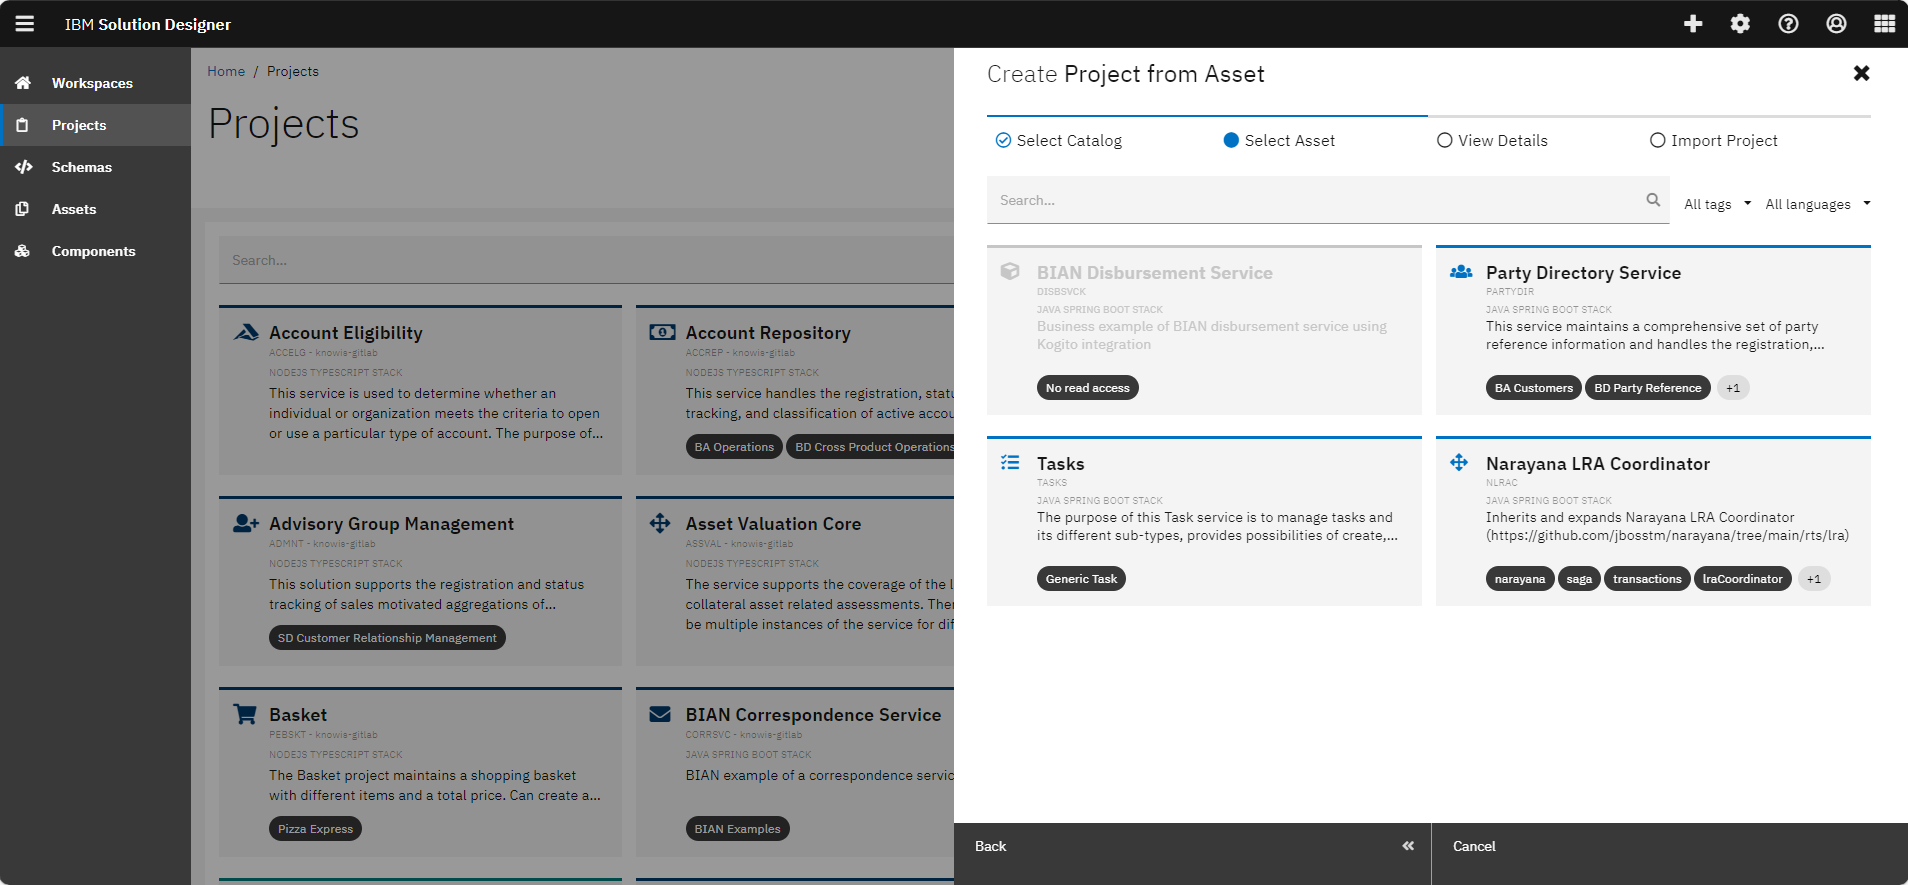Open the app switcher grid icon

click(x=1885, y=24)
